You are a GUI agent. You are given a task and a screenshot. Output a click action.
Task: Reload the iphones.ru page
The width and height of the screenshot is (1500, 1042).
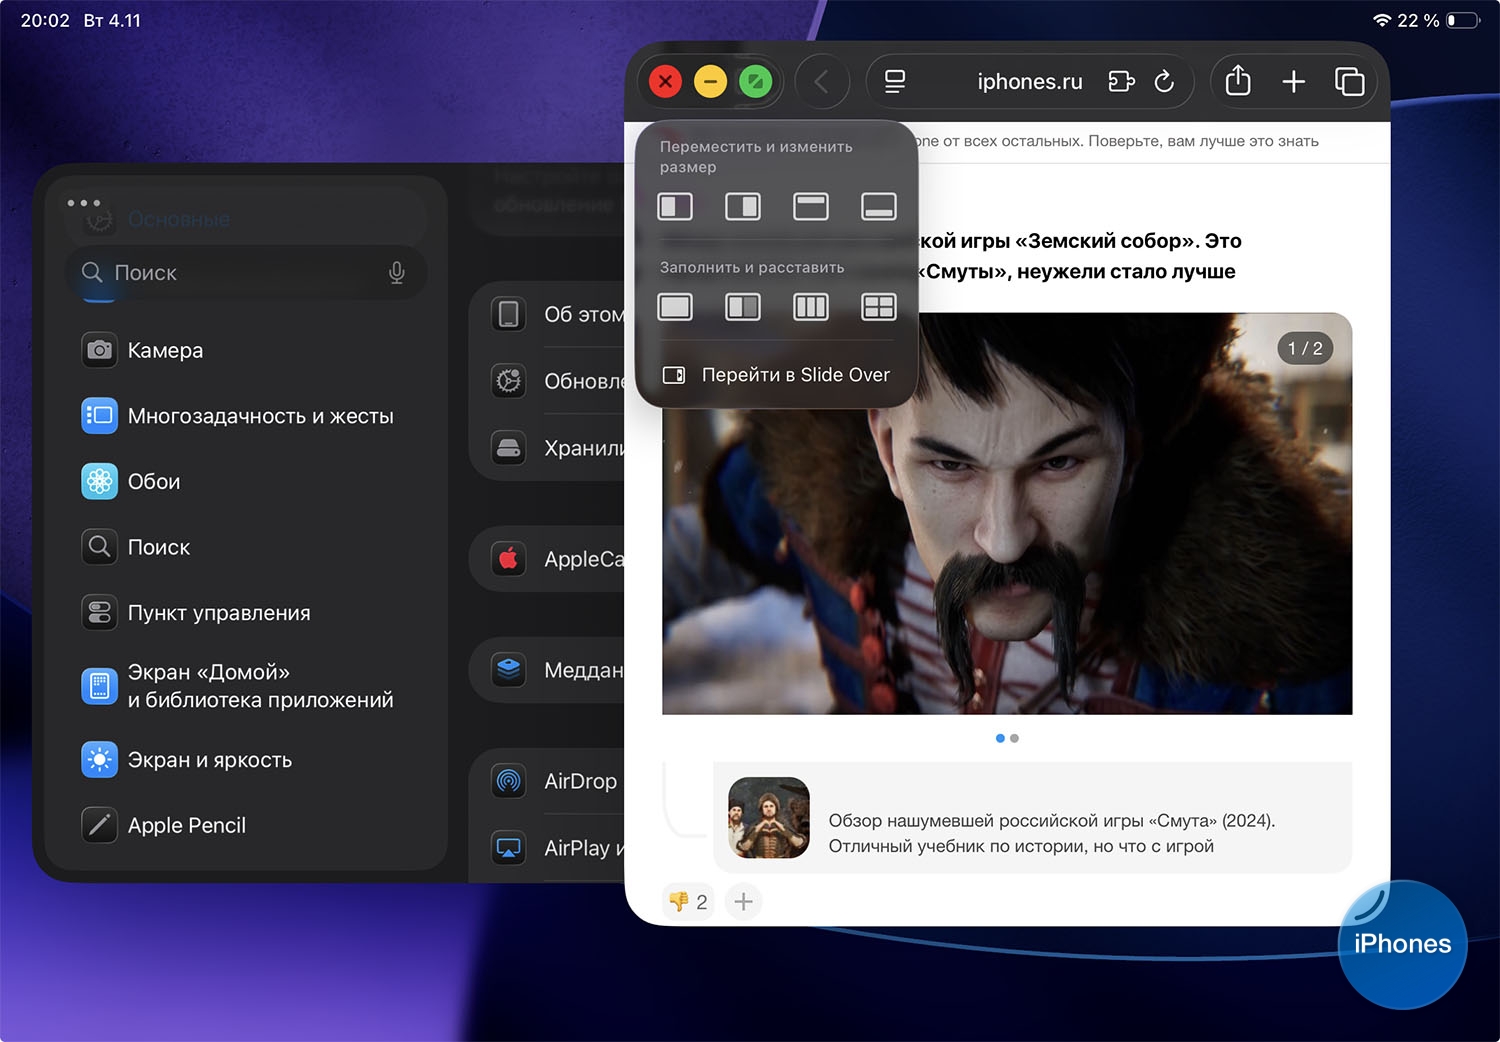[x=1164, y=81]
